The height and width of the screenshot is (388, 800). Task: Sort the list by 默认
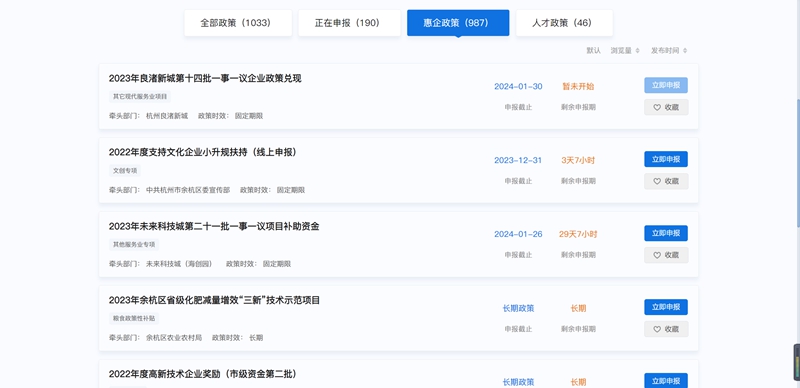click(x=593, y=51)
